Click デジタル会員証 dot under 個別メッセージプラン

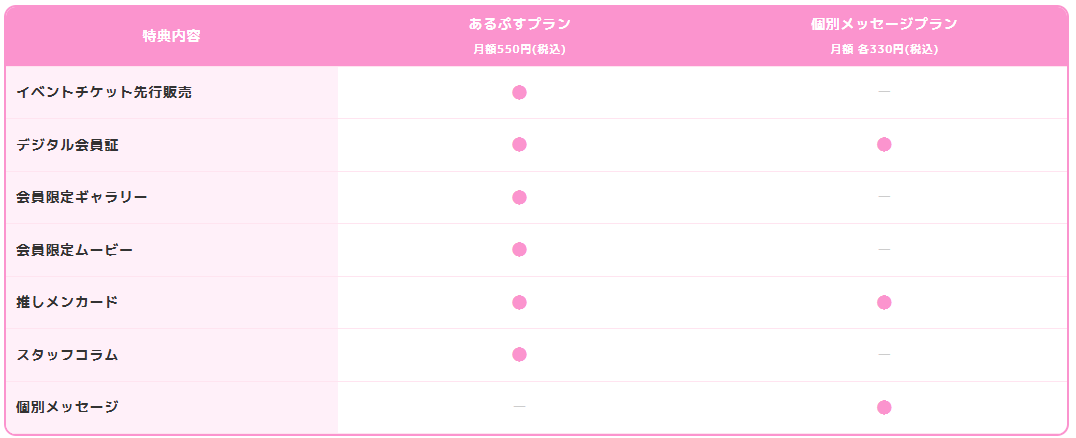(884, 144)
